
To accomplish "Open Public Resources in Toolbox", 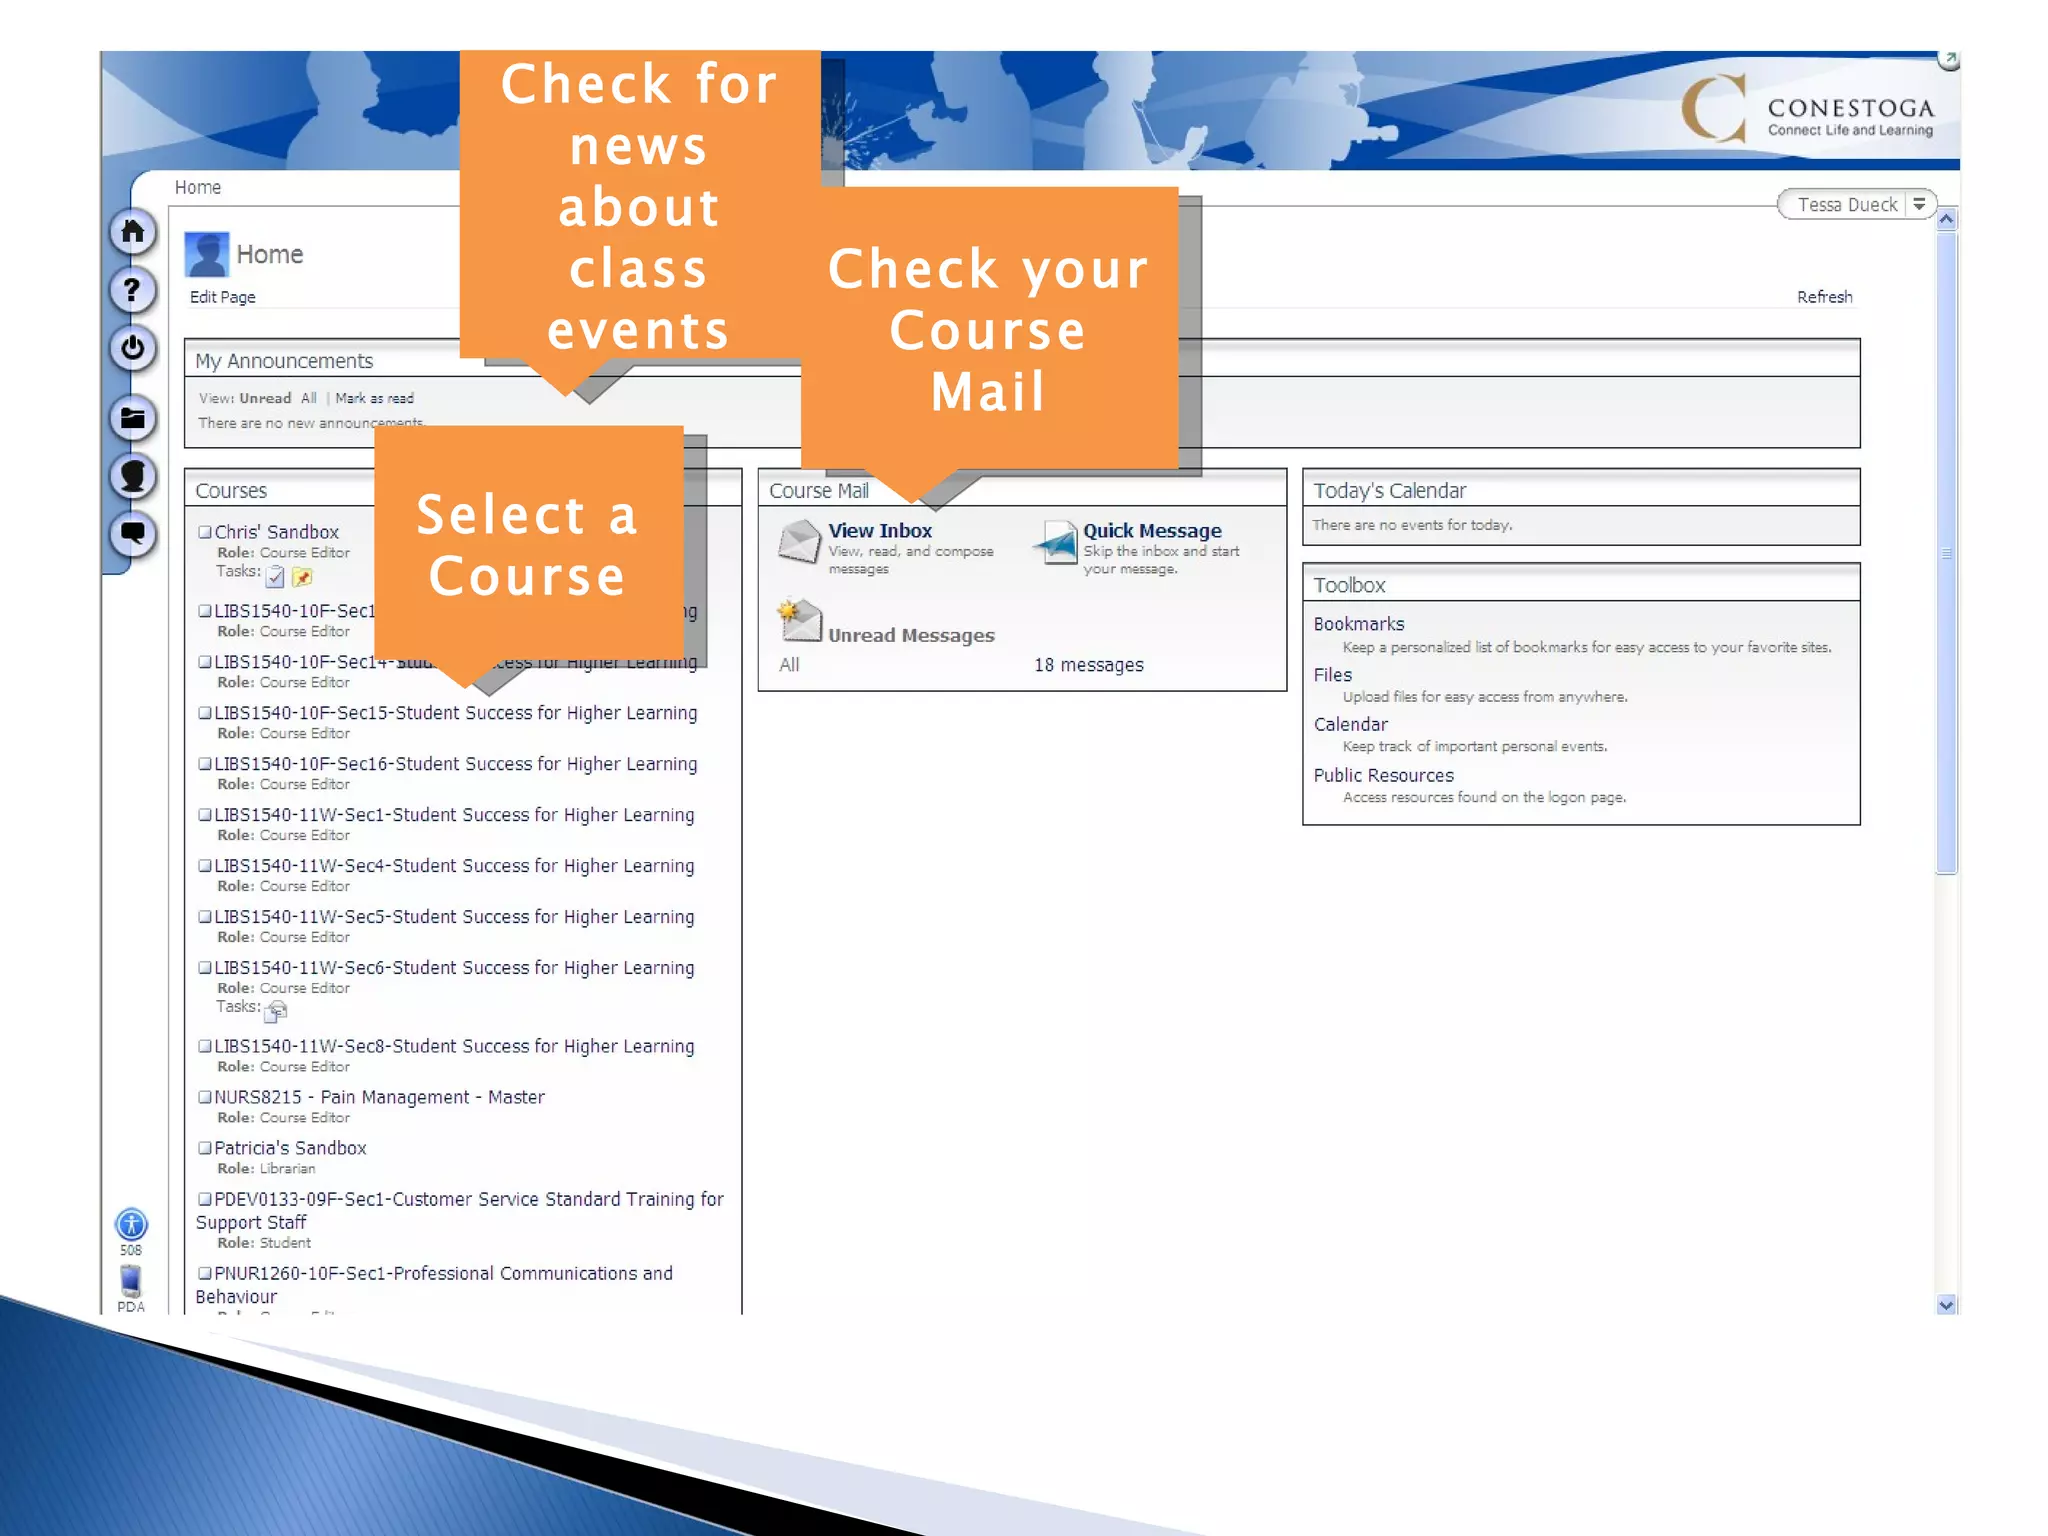I will pyautogui.click(x=1384, y=775).
